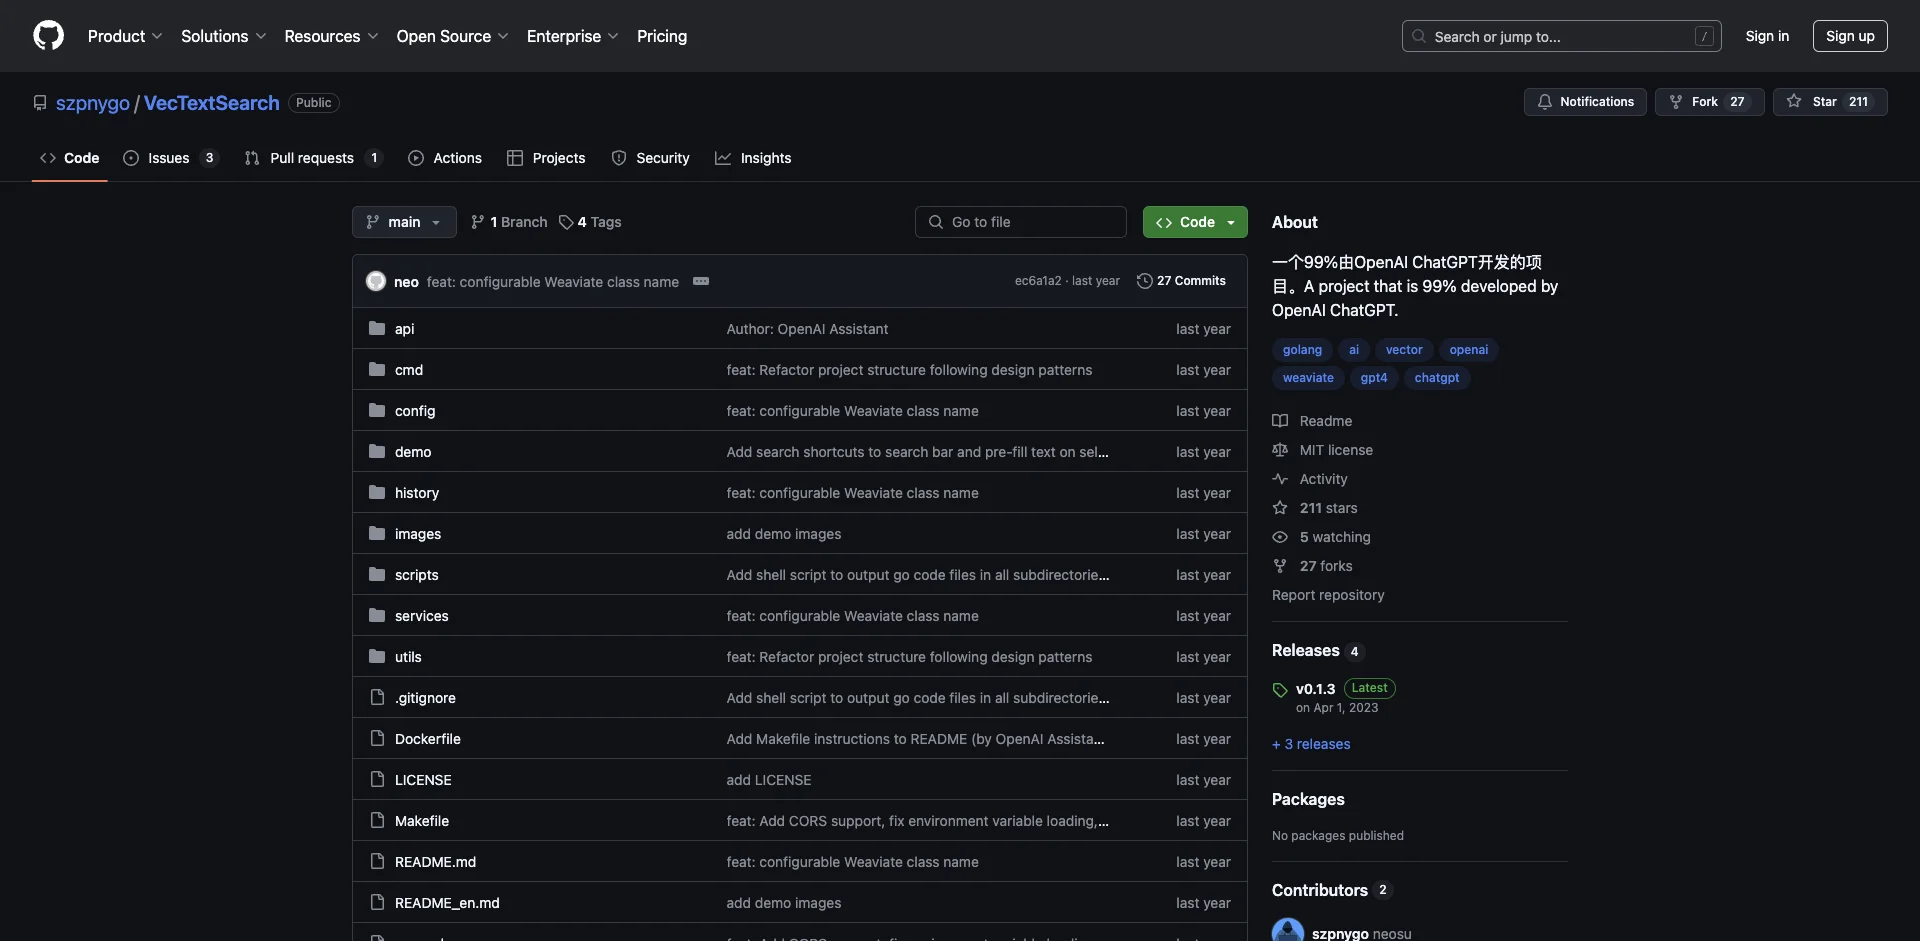1920x941 pixels.
Task: Open the Resources menu dropdown
Action: [x=331, y=36]
